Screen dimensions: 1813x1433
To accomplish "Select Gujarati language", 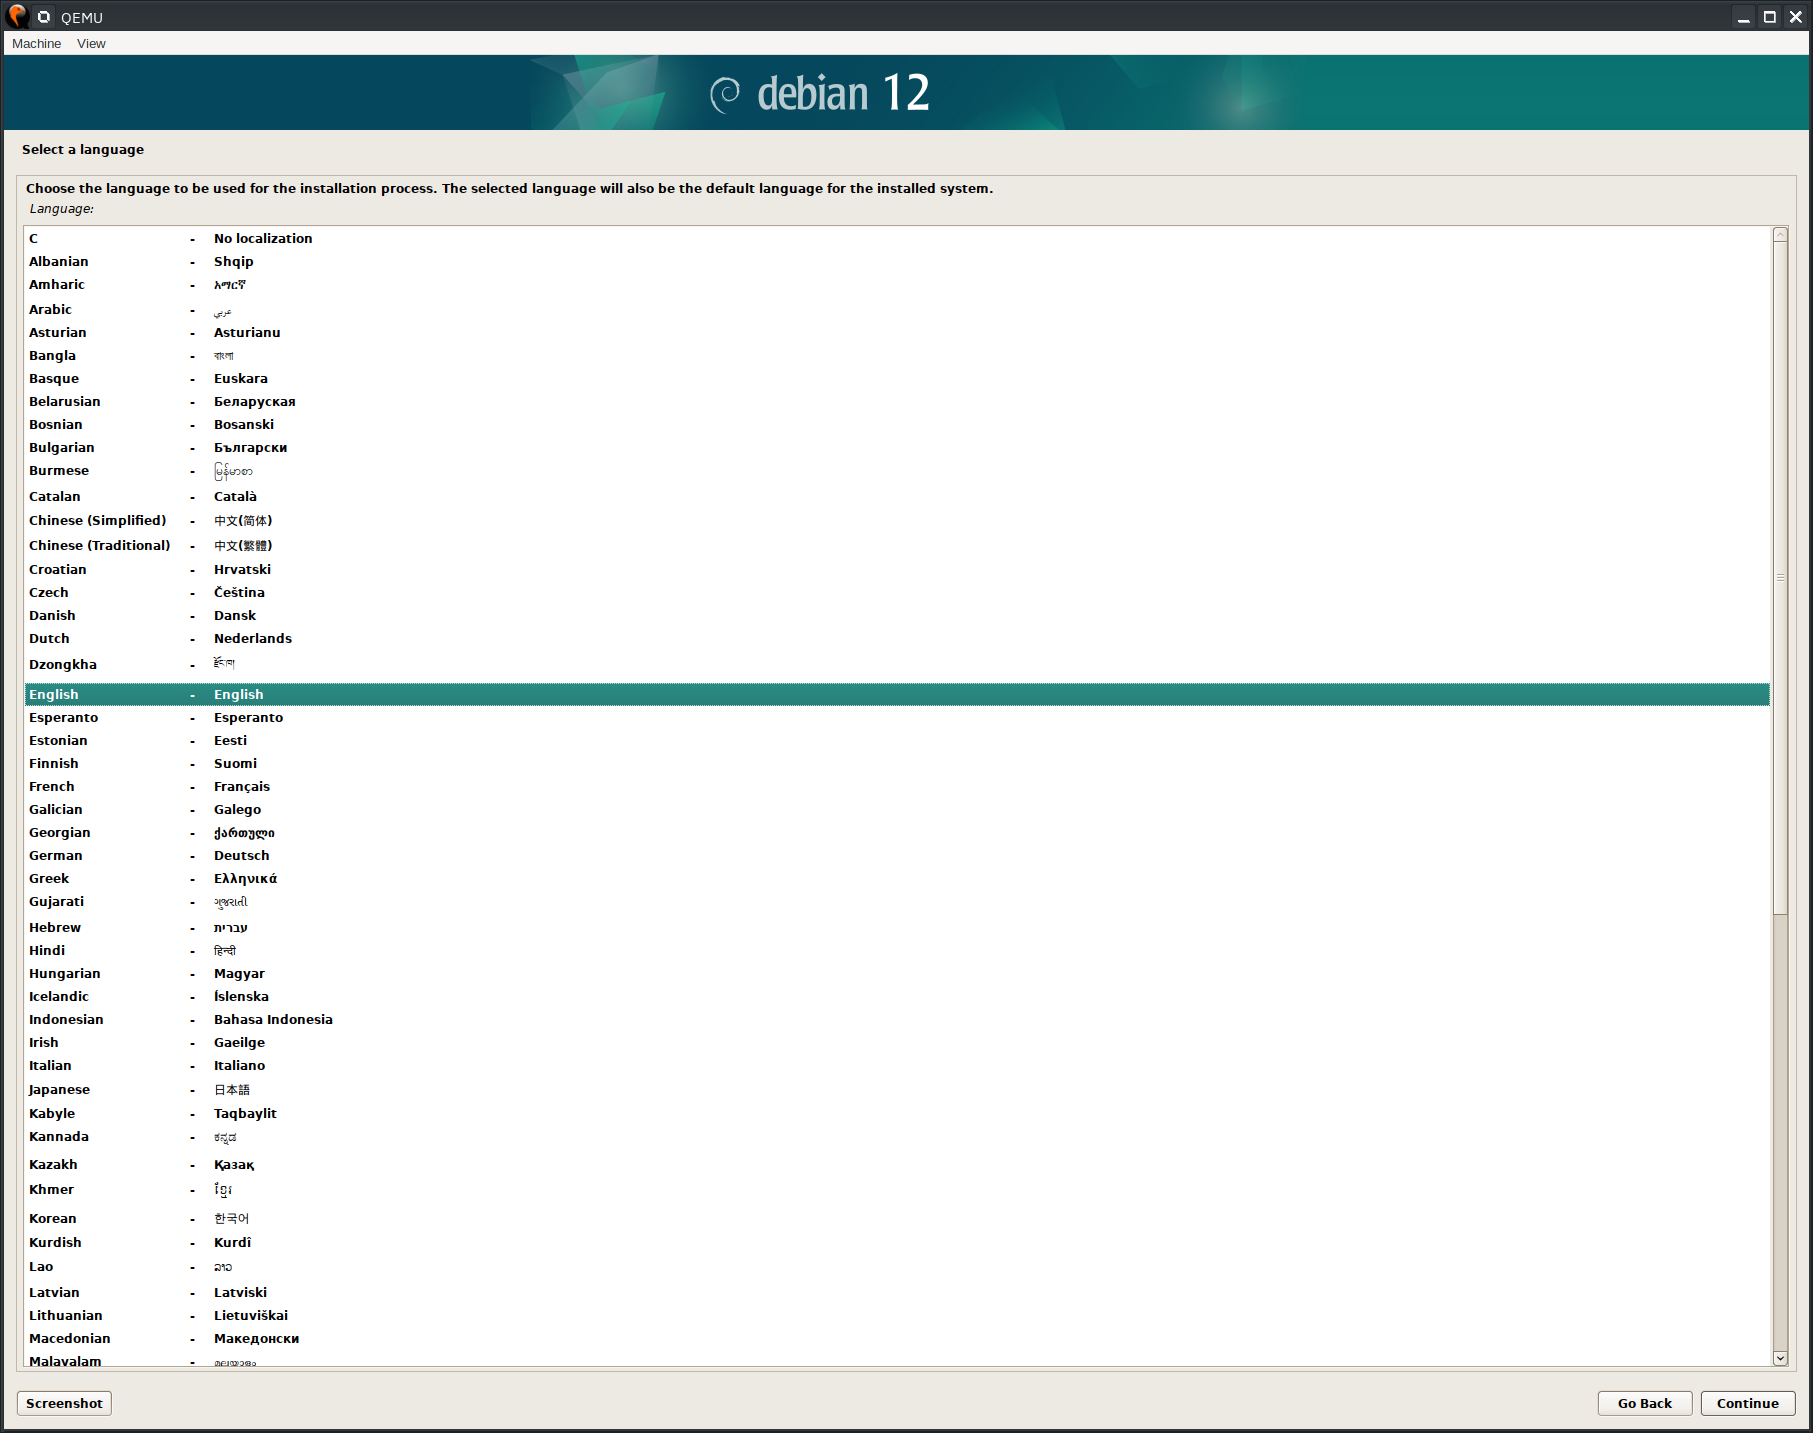I will pos(897,902).
